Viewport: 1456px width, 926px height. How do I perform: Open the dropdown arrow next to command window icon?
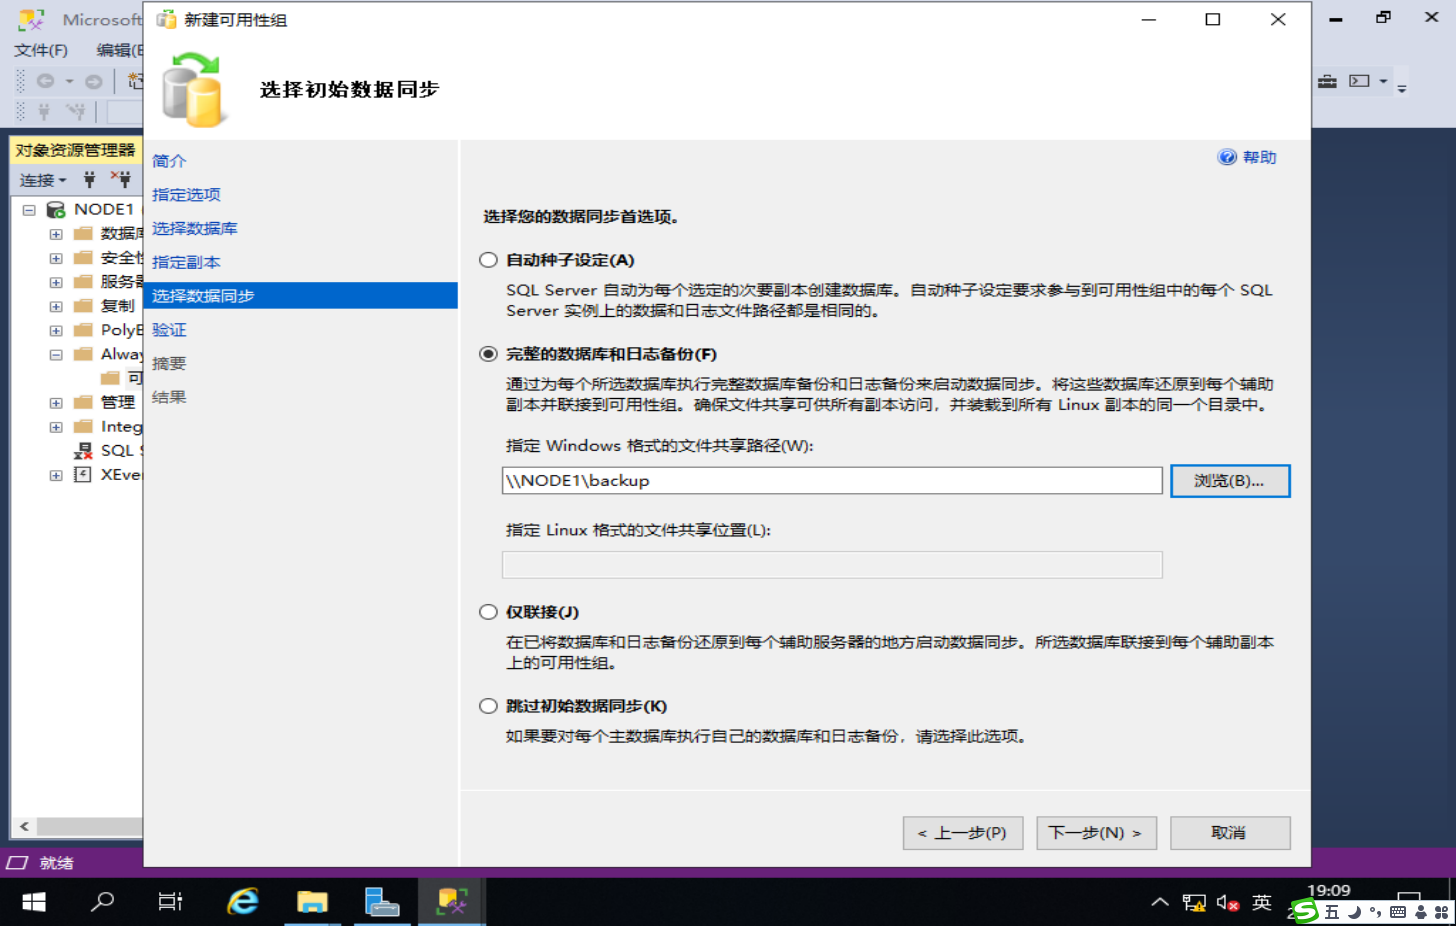pos(1383,81)
